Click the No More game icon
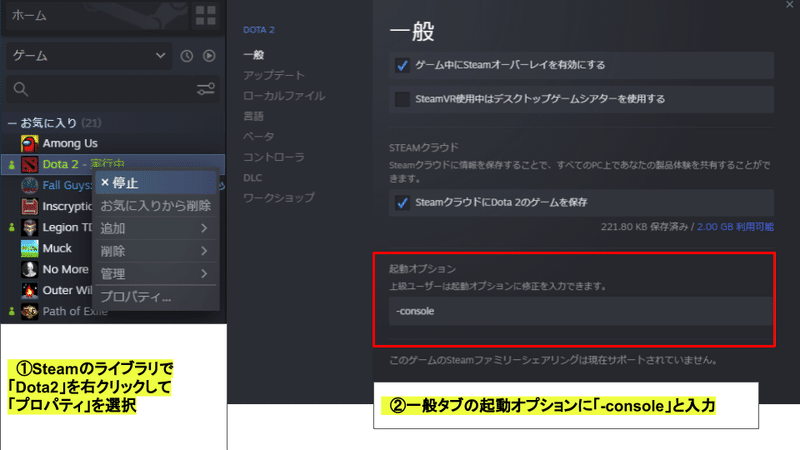Screen dimensions: 800x450 point(30,269)
